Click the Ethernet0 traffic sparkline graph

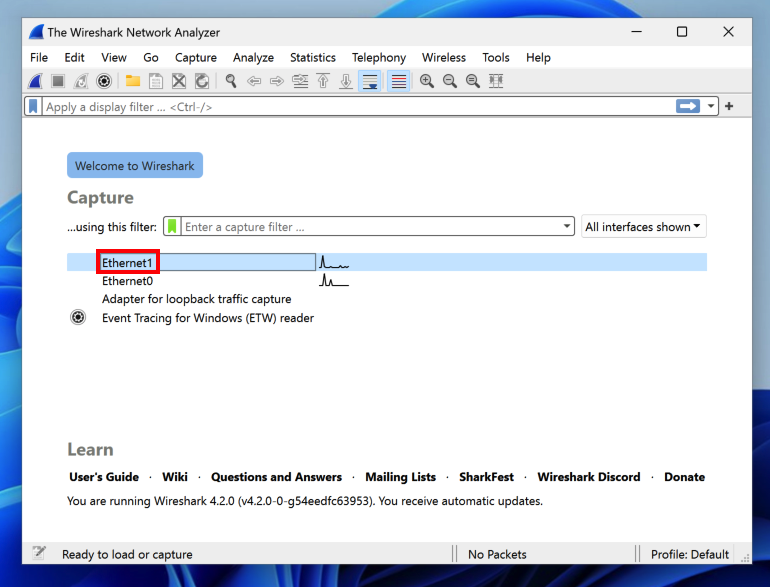click(334, 280)
